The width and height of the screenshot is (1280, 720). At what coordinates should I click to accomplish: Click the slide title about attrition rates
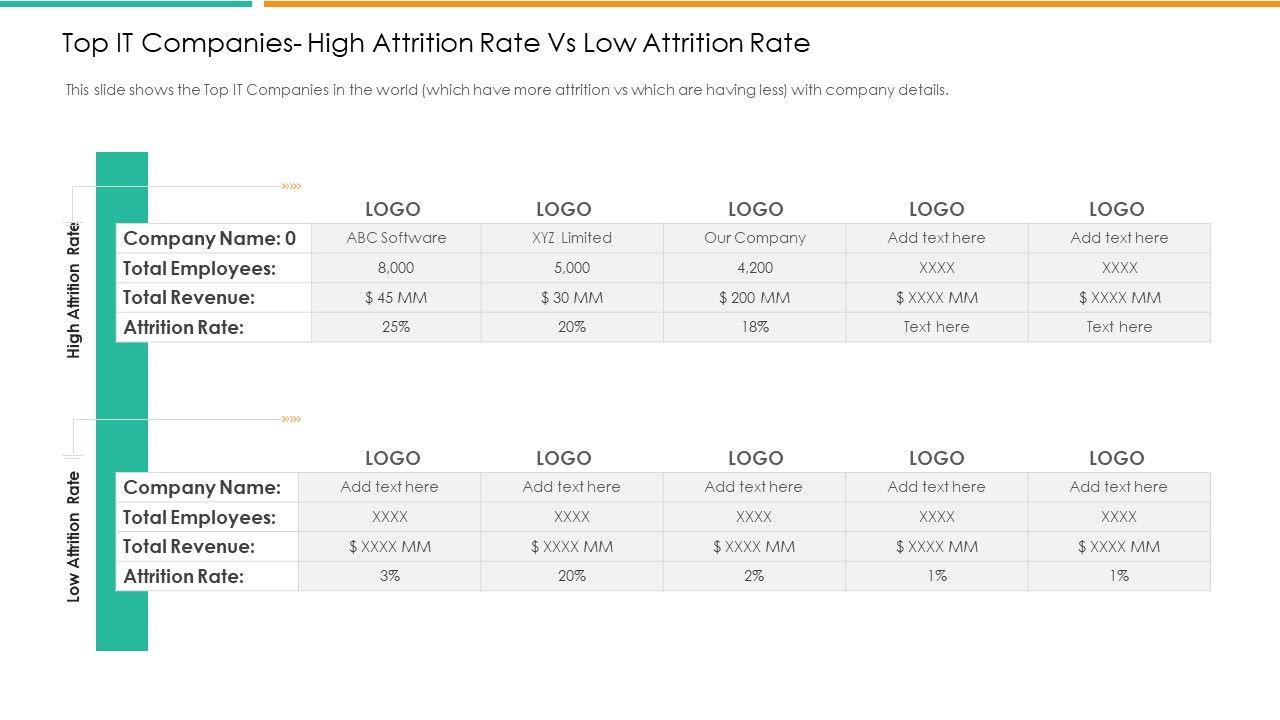pos(436,43)
